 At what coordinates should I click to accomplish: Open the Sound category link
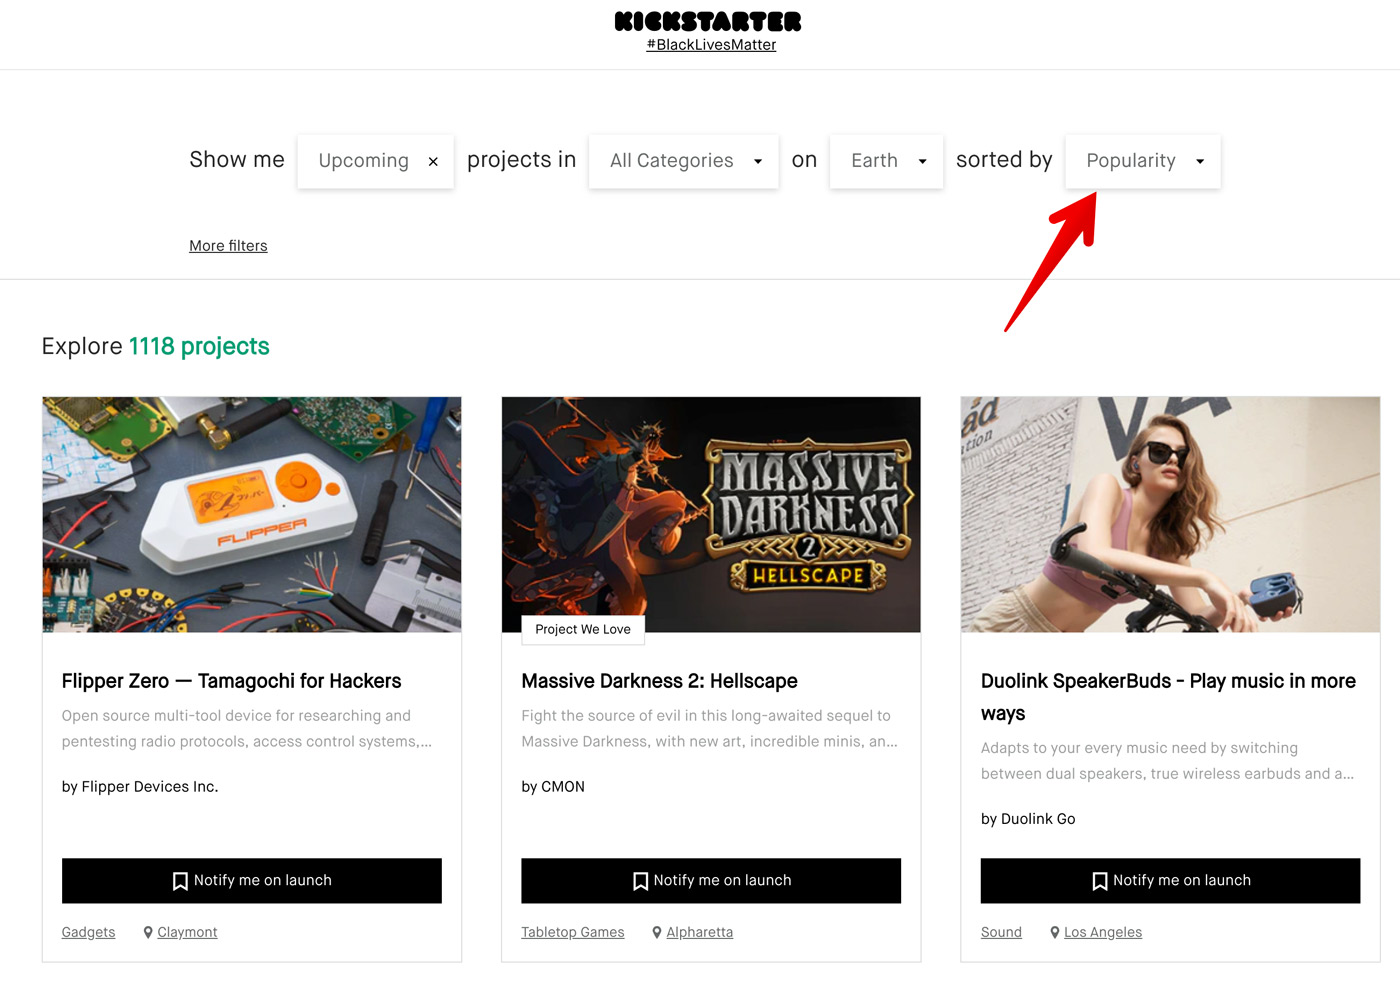pos(1001,932)
